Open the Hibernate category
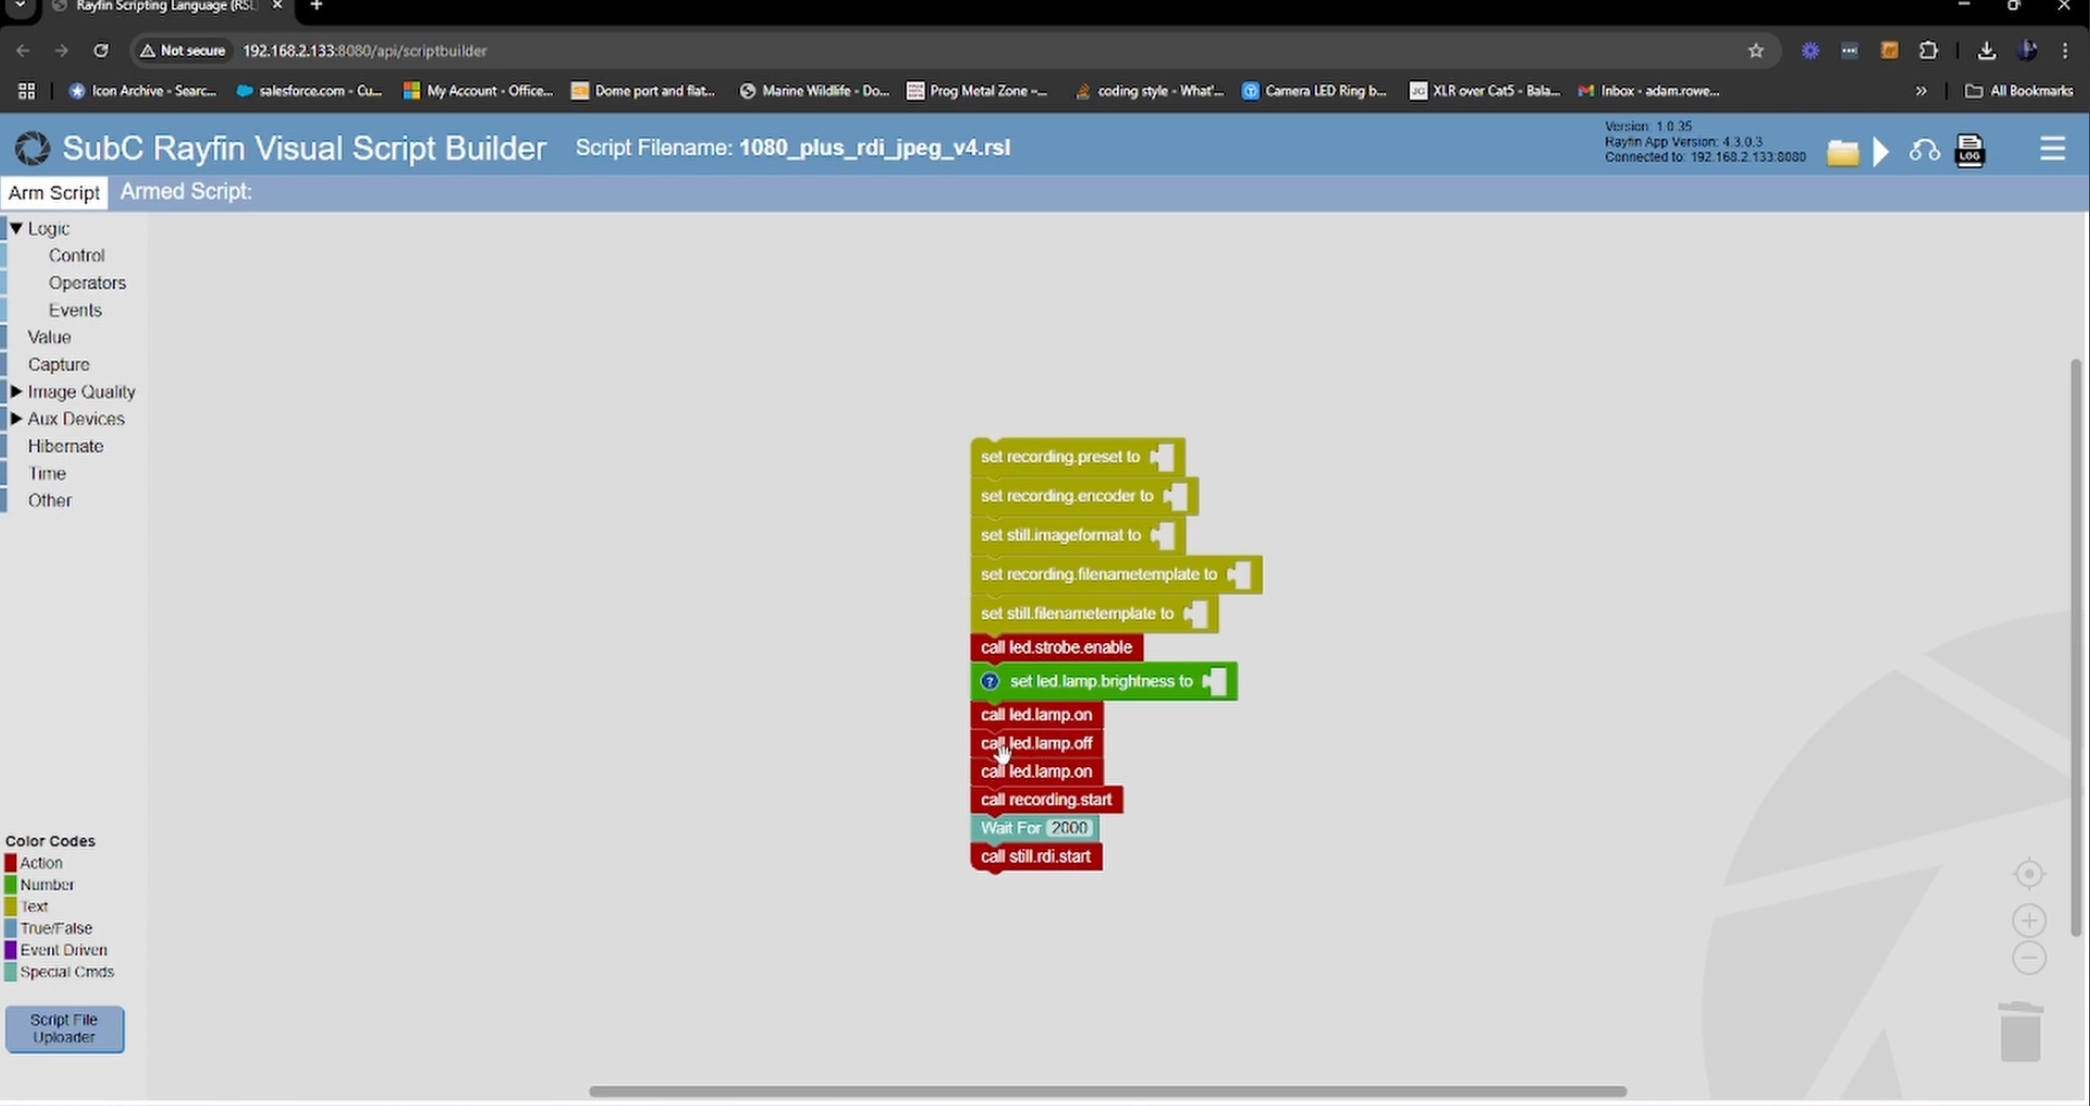2090x1106 pixels. pos(65,446)
